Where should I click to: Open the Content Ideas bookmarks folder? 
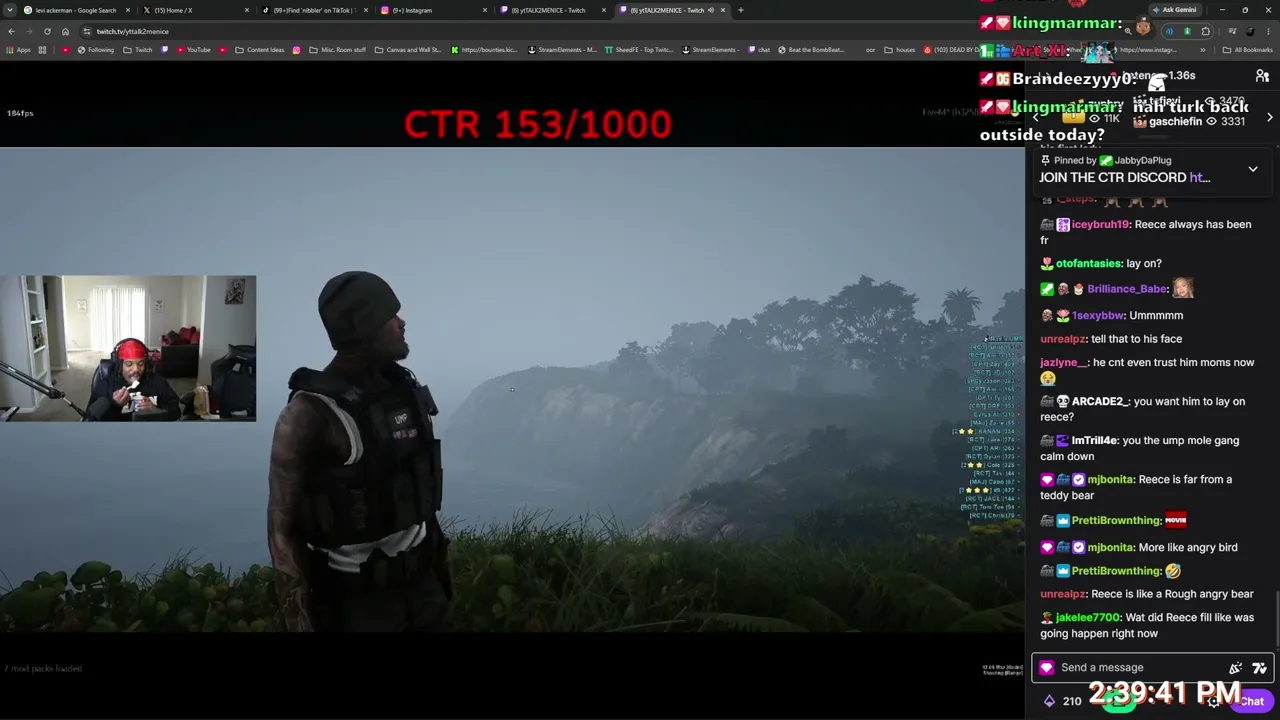coord(259,50)
